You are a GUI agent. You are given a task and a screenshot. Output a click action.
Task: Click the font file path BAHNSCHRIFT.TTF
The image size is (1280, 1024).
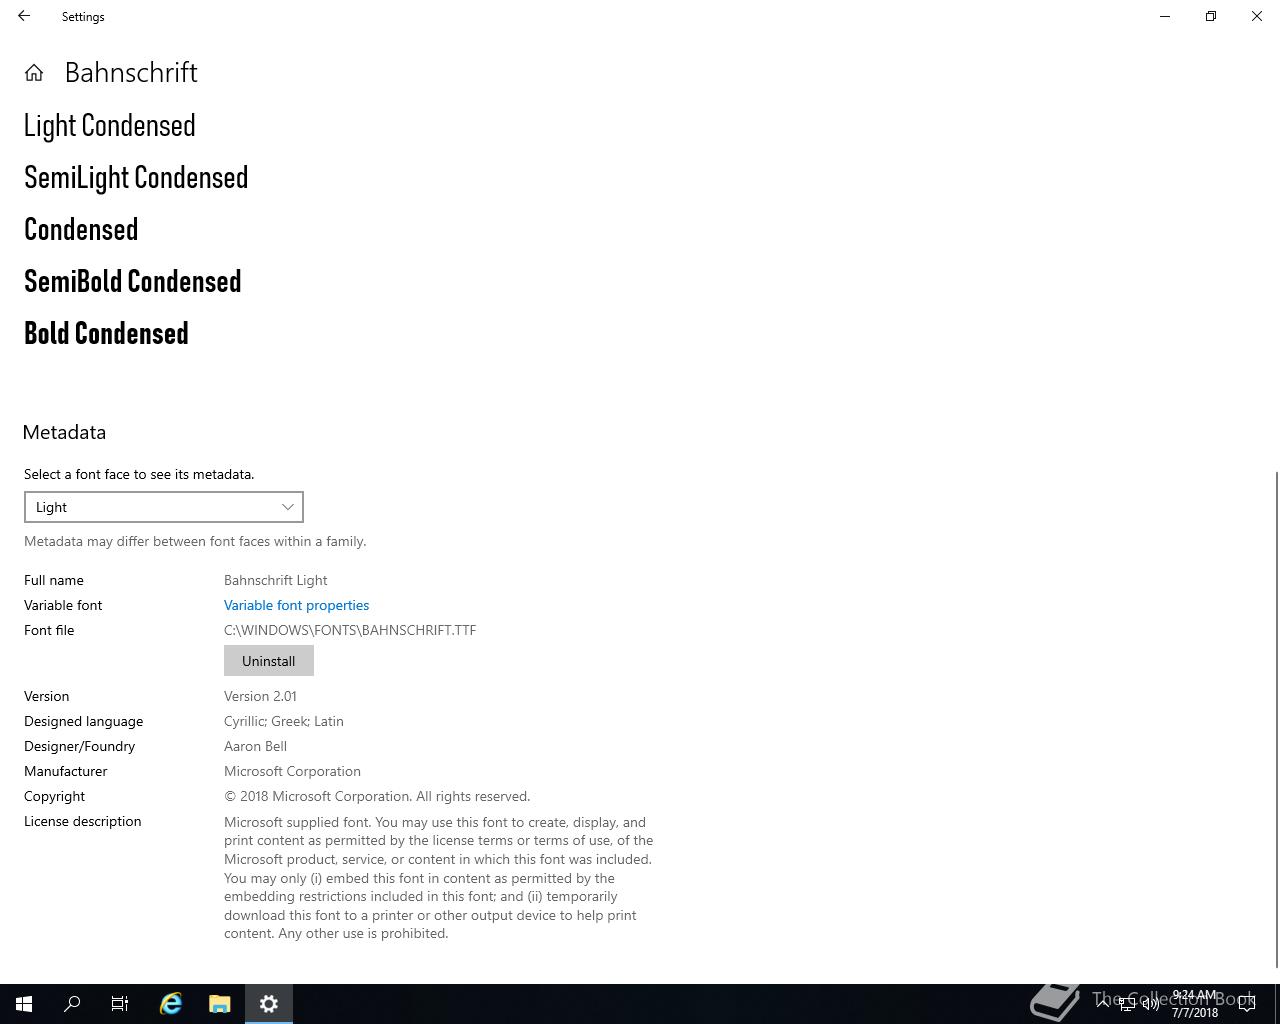point(350,630)
